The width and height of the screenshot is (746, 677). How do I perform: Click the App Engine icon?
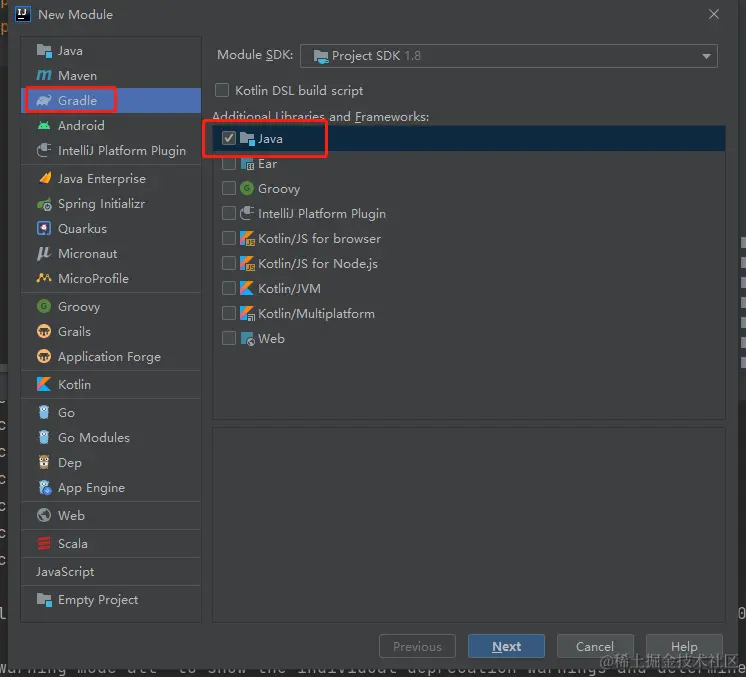(44, 487)
